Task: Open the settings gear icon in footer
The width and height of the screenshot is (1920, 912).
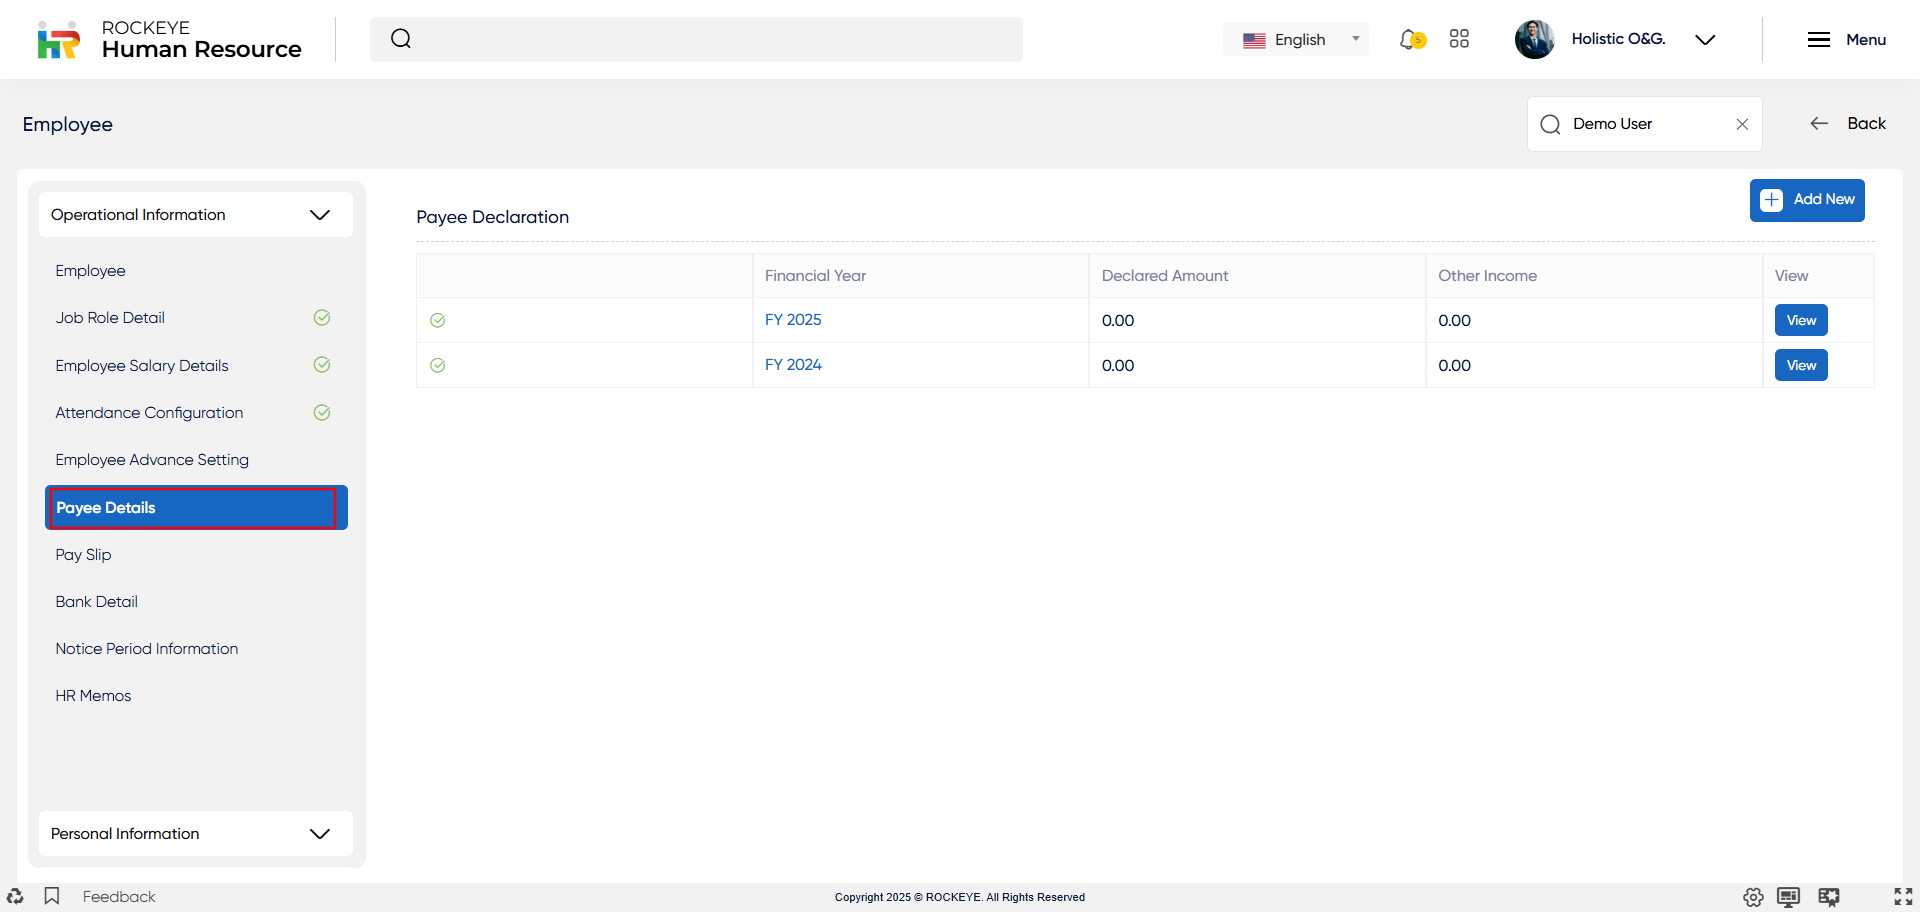Action: point(1753,897)
